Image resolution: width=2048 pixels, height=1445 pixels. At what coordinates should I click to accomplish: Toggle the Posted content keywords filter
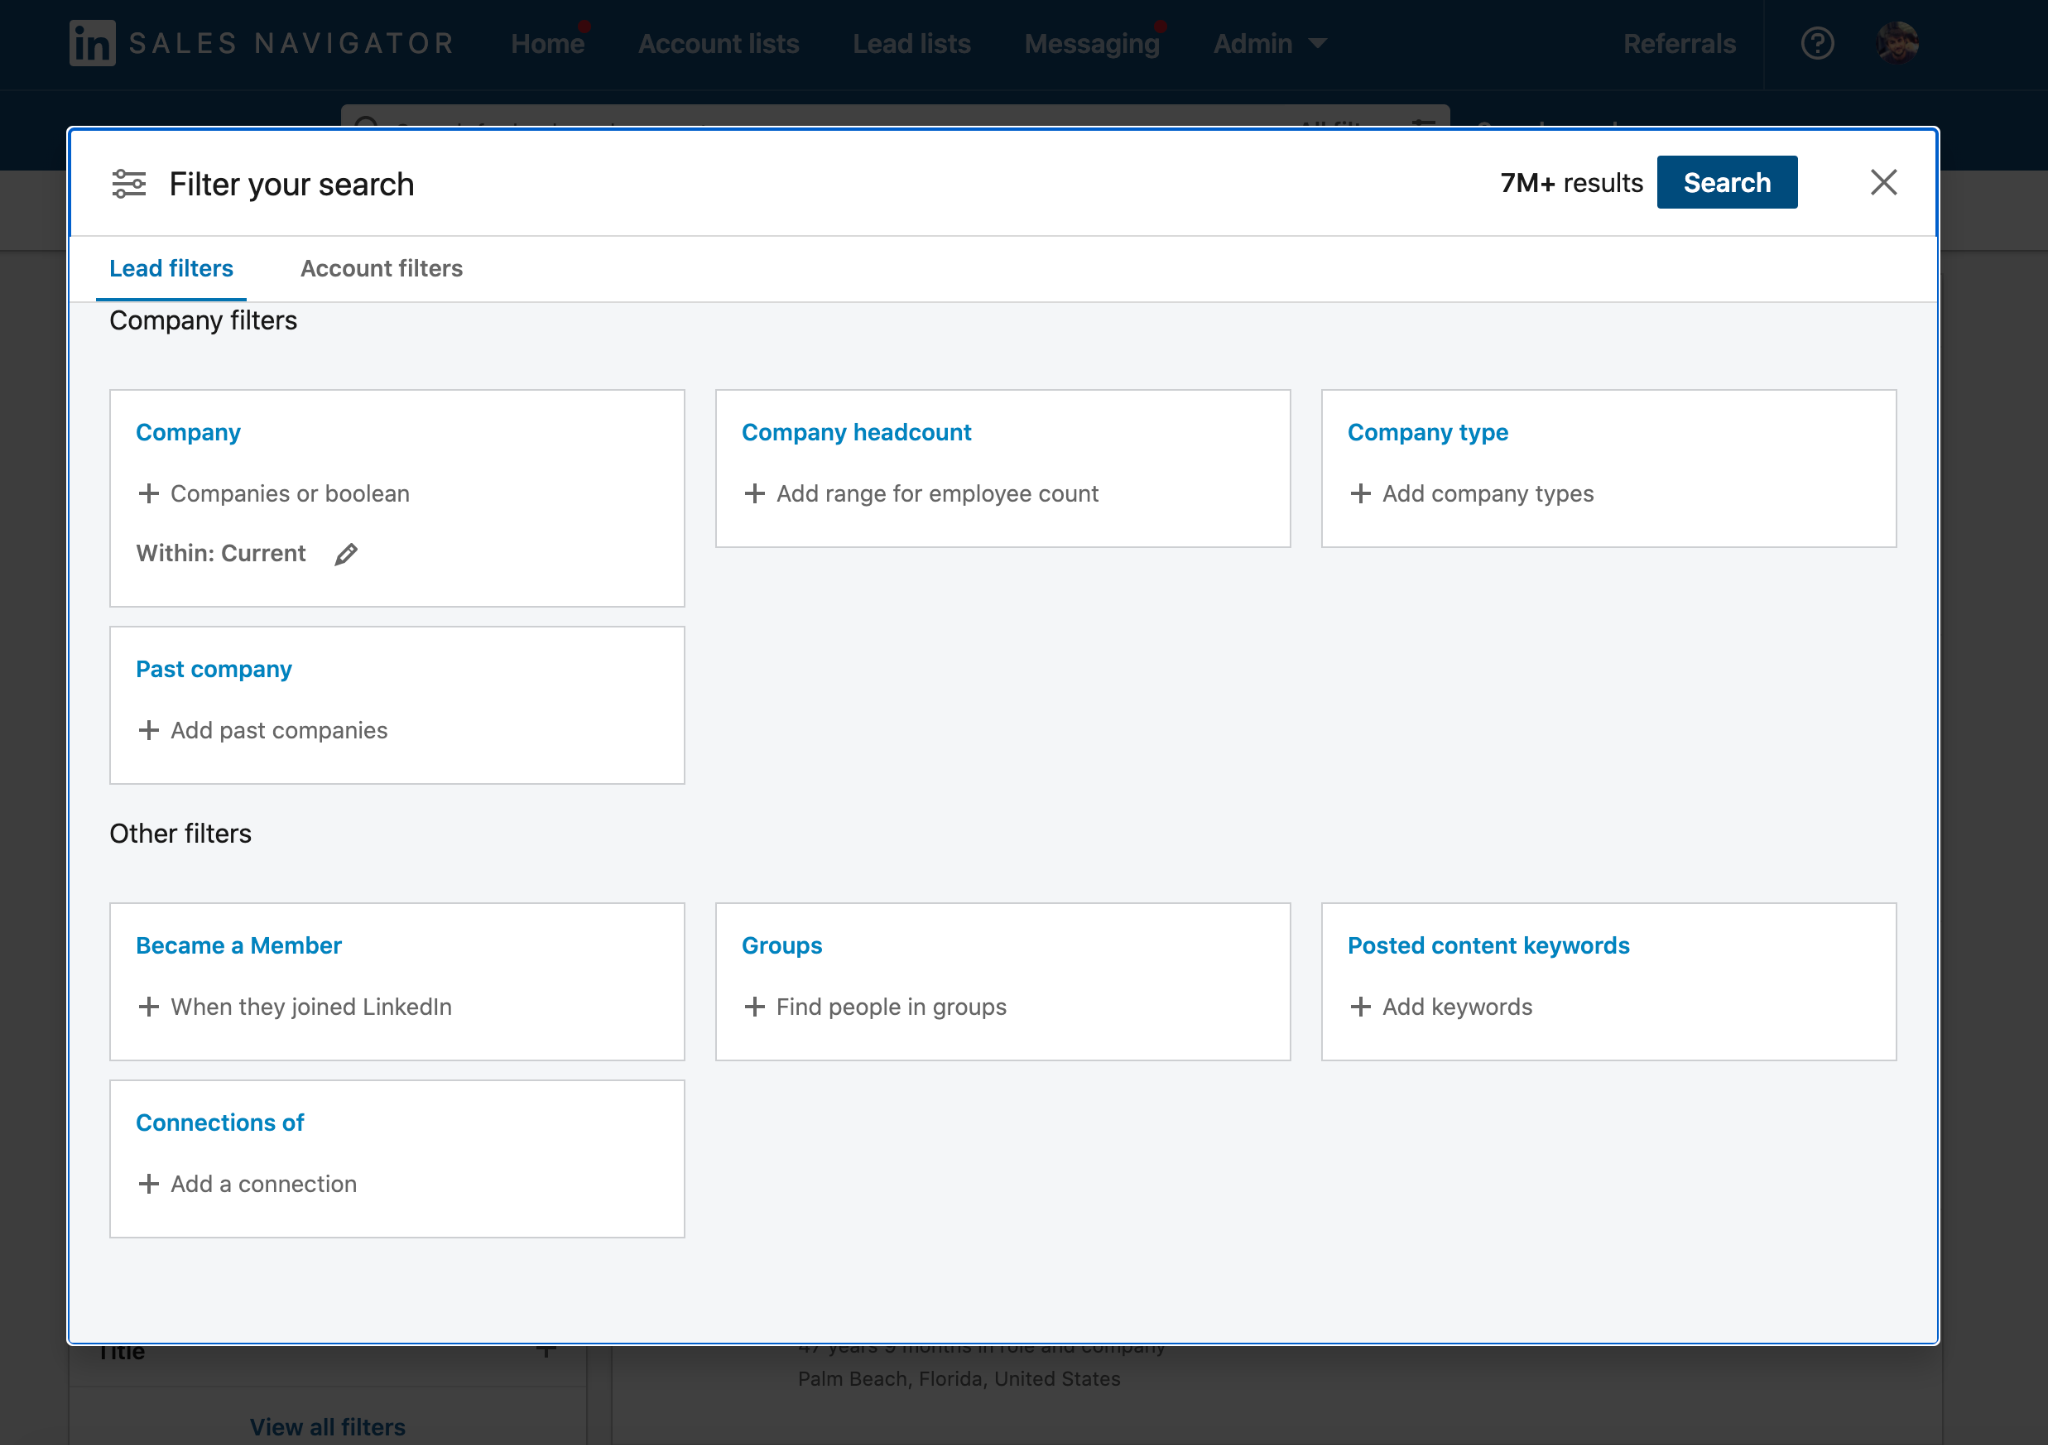(1488, 945)
